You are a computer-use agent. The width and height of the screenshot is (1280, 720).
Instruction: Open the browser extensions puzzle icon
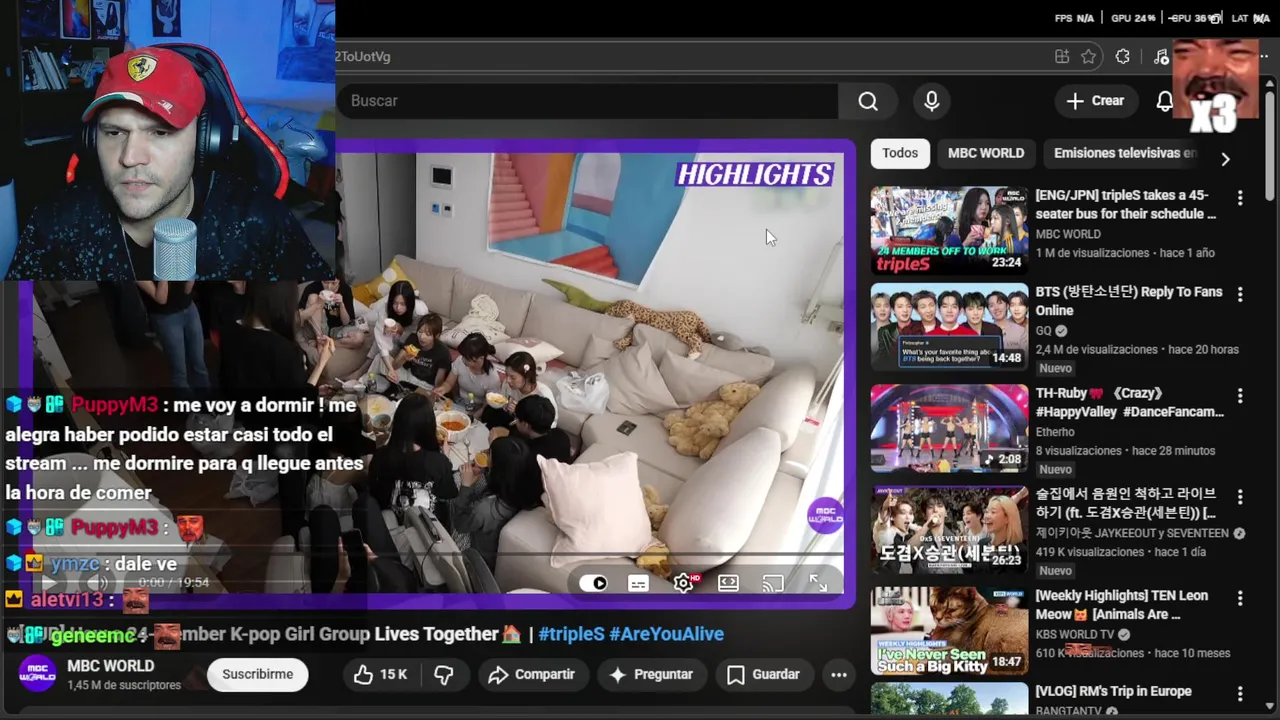pos(1123,57)
